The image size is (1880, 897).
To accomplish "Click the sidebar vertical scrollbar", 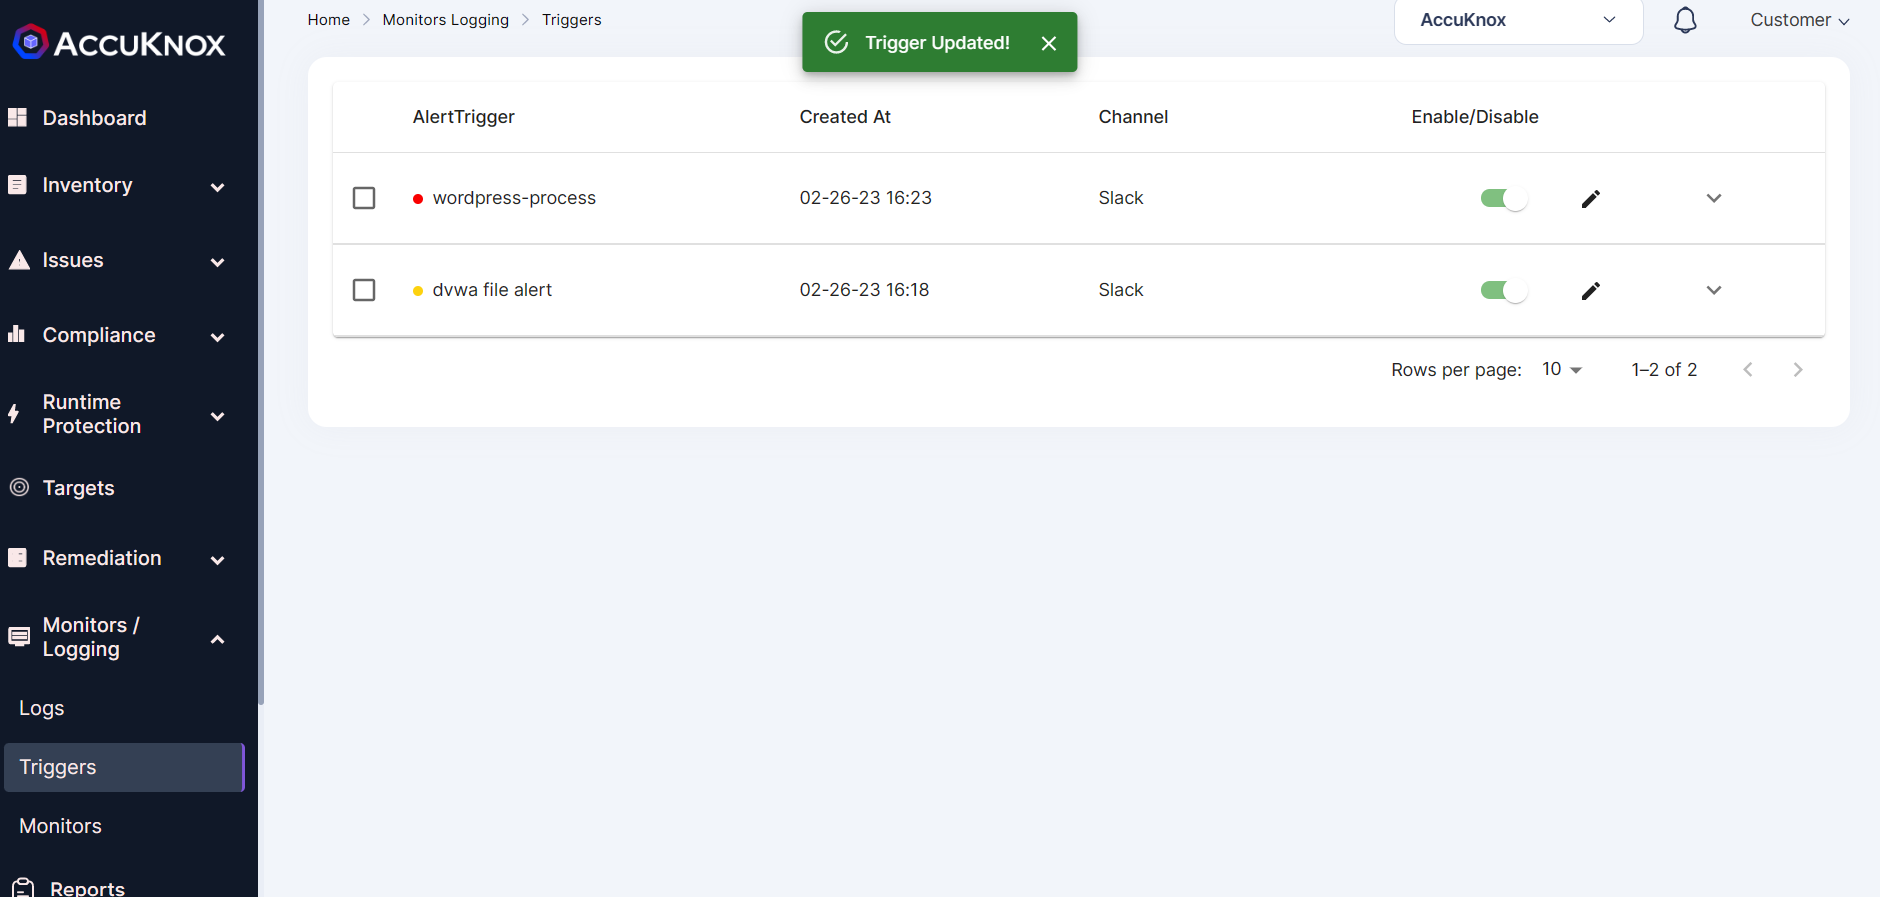I will point(261,352).
